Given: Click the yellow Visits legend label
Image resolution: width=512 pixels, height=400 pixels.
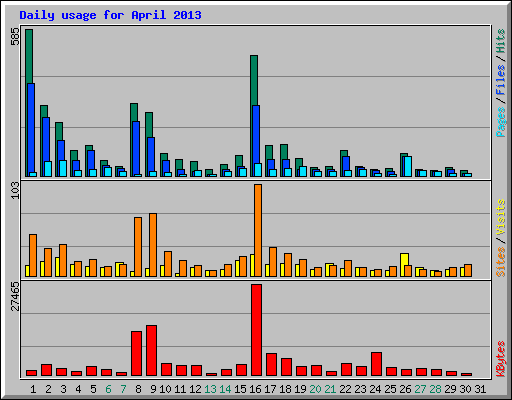Looking at the screenshot, I should tap(500, 217).
